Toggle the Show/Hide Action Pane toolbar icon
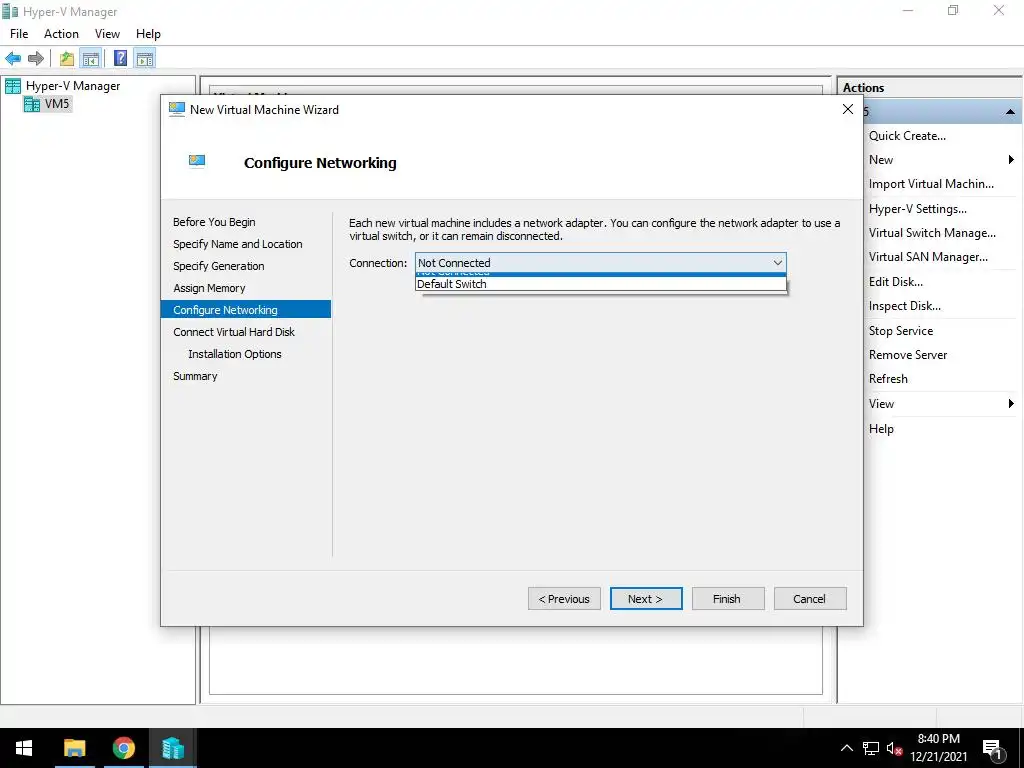Image resolution: width=1024 pixels, height=768 pixels. (145, 59)
